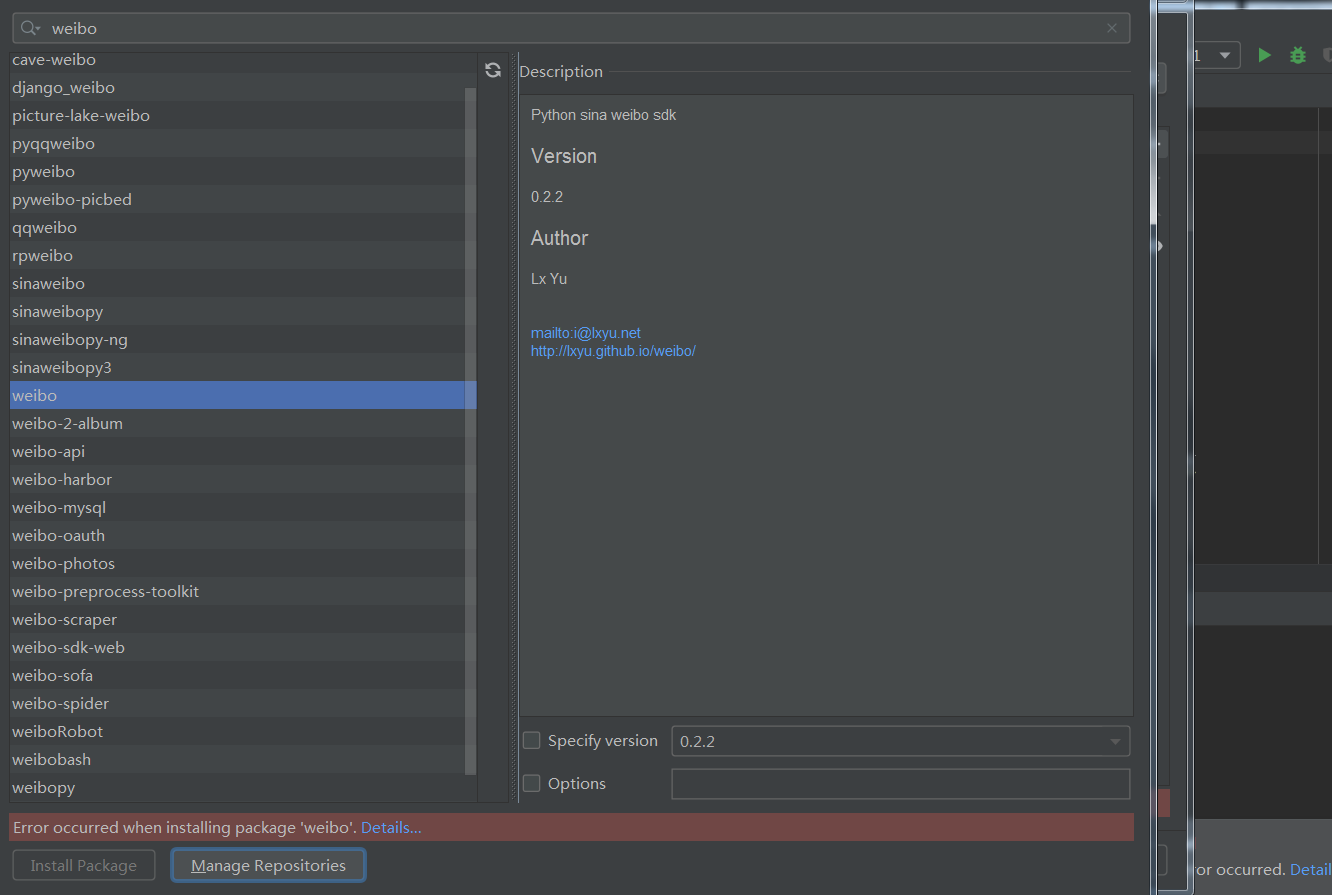
Task: Select weibo-api package
Action: (243, 451)
